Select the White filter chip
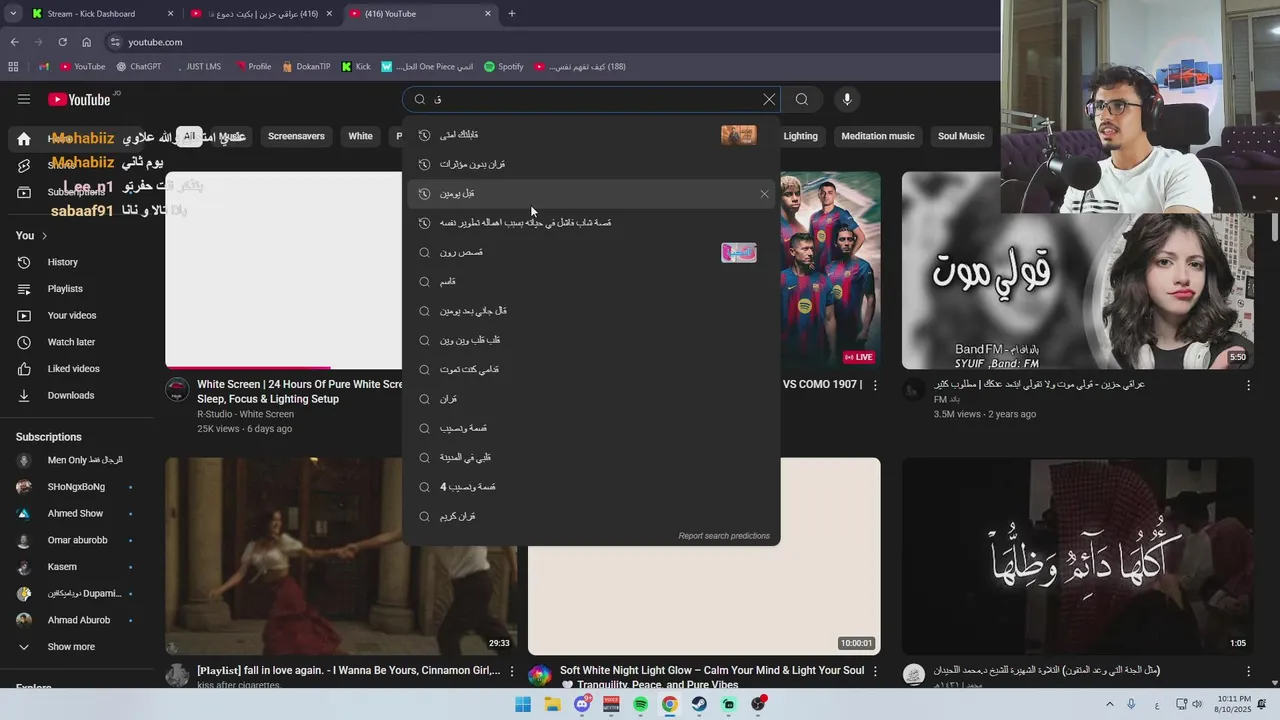 361,136
